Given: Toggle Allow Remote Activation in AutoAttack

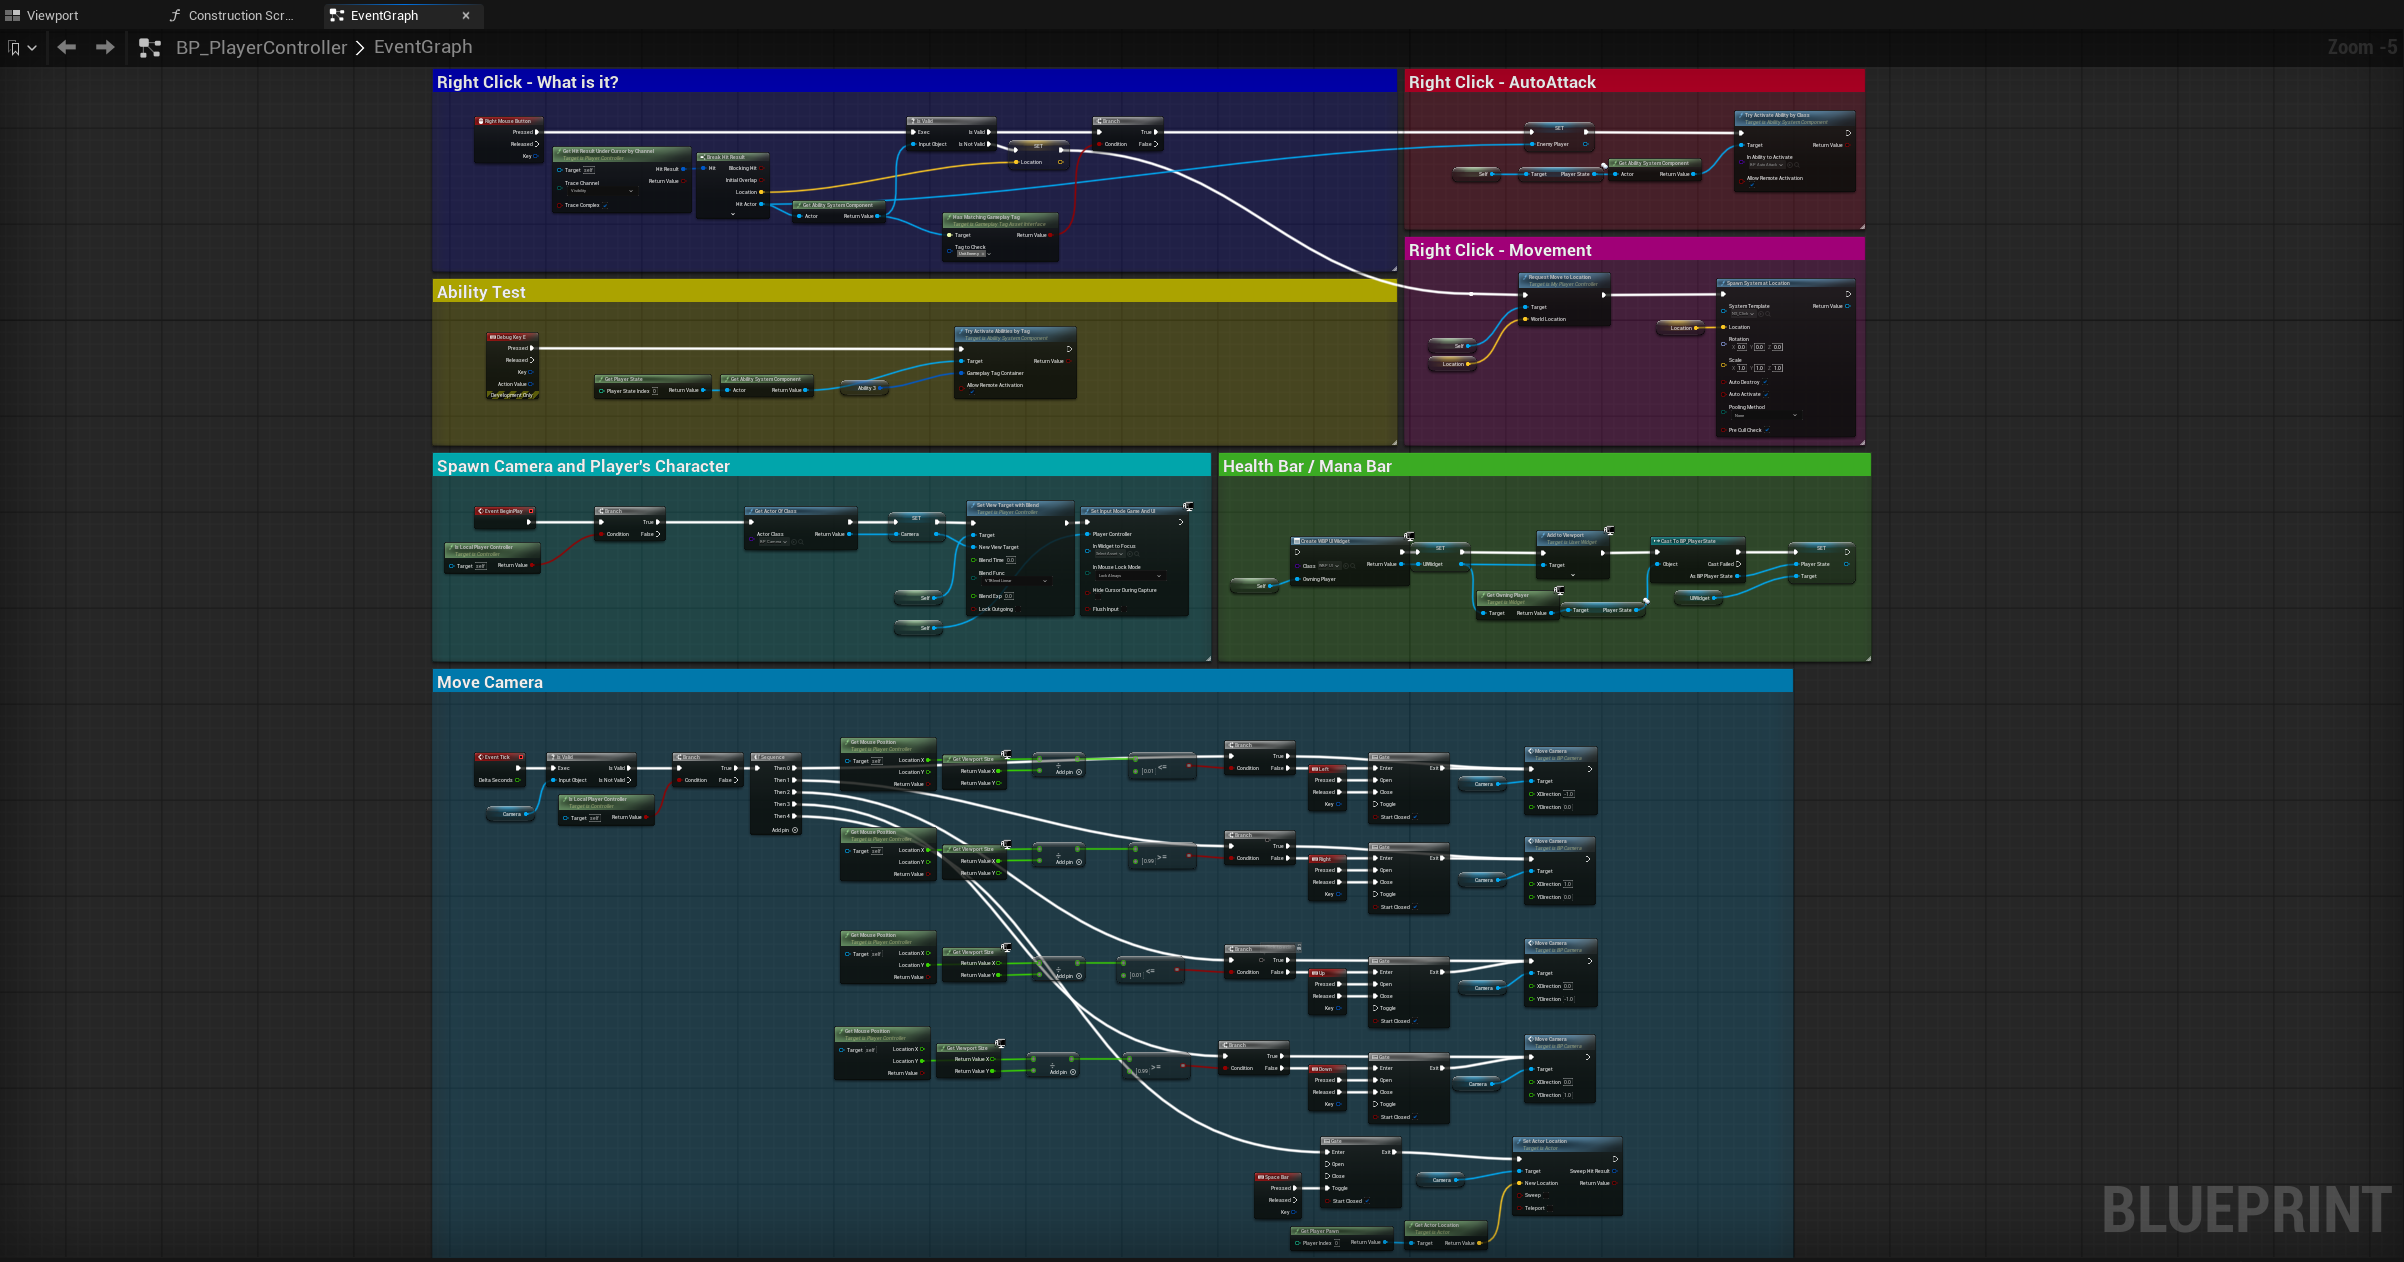Looking at the screenshot, I should [1752, 185].
